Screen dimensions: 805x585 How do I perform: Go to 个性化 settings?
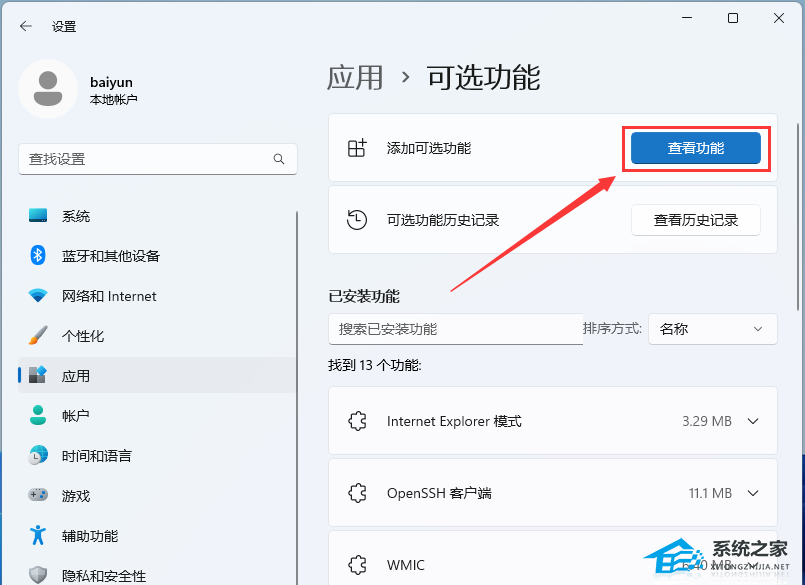157,336
